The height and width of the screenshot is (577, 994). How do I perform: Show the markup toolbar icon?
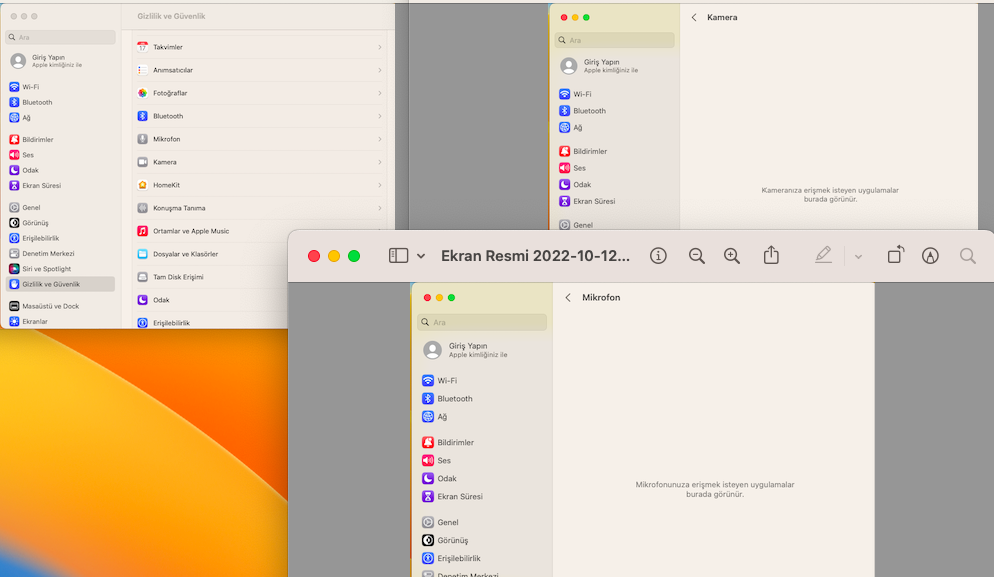coord(930,256)
